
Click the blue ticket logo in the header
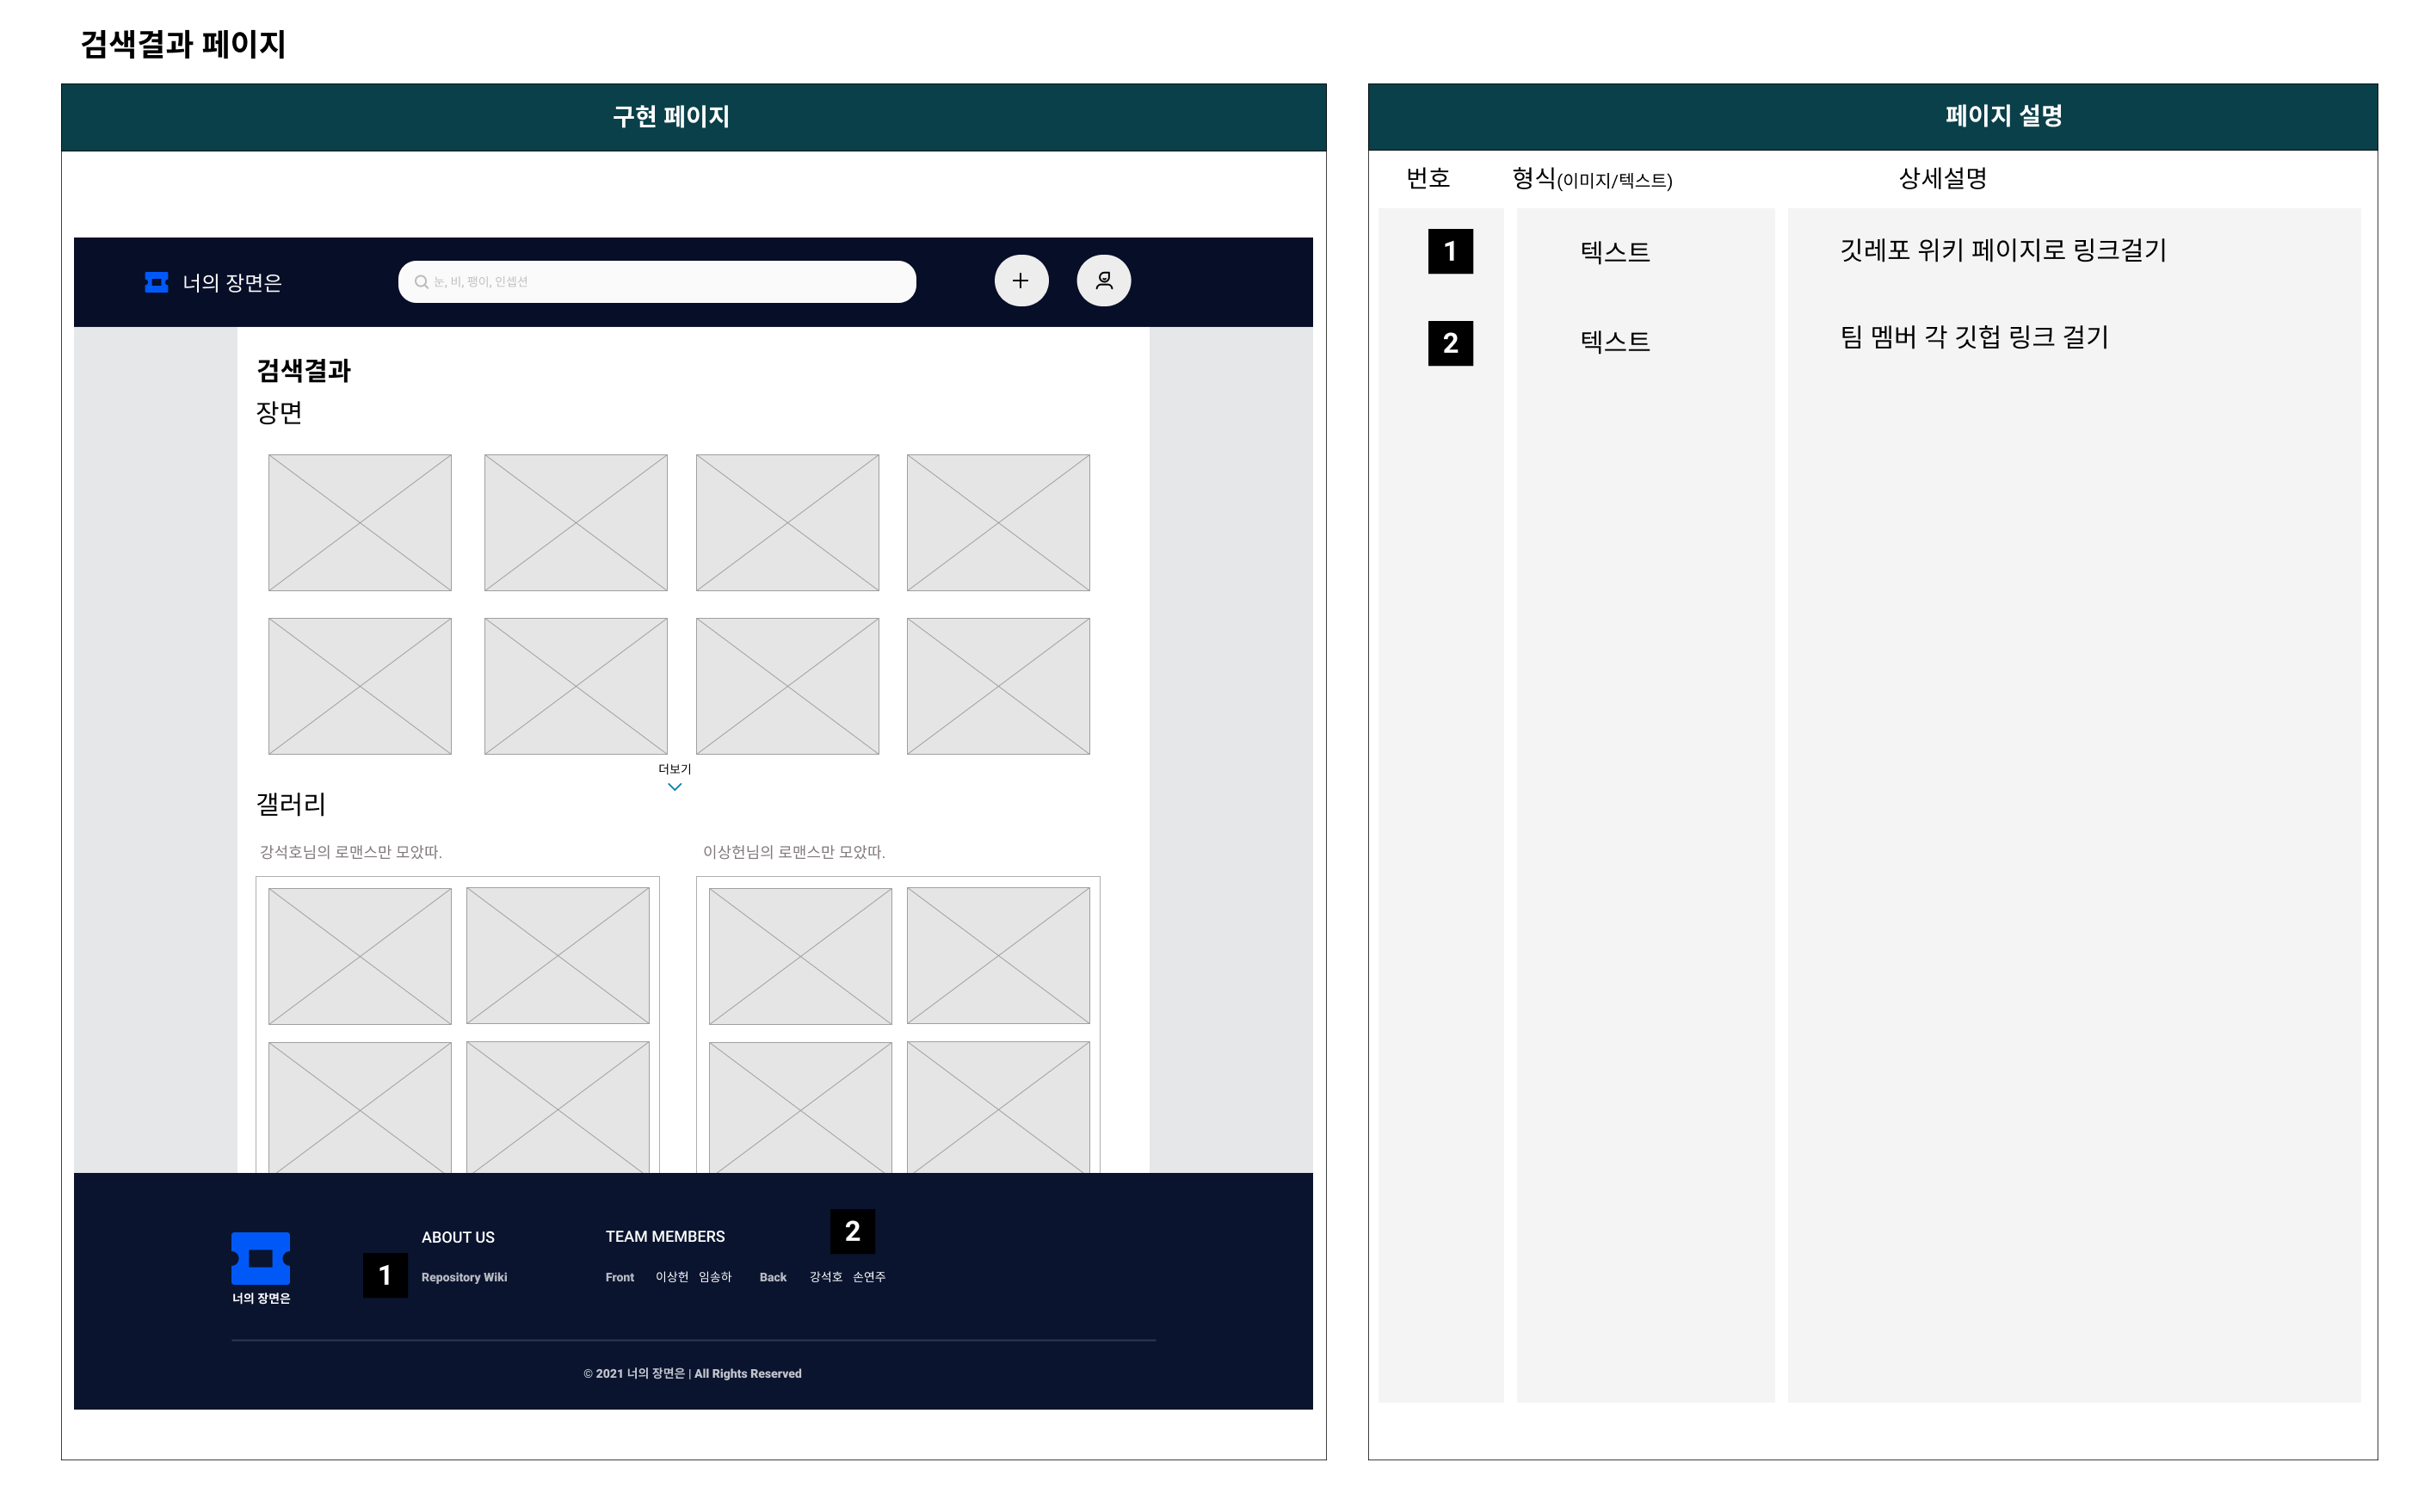pyautogui.click(x=157, y=283)
